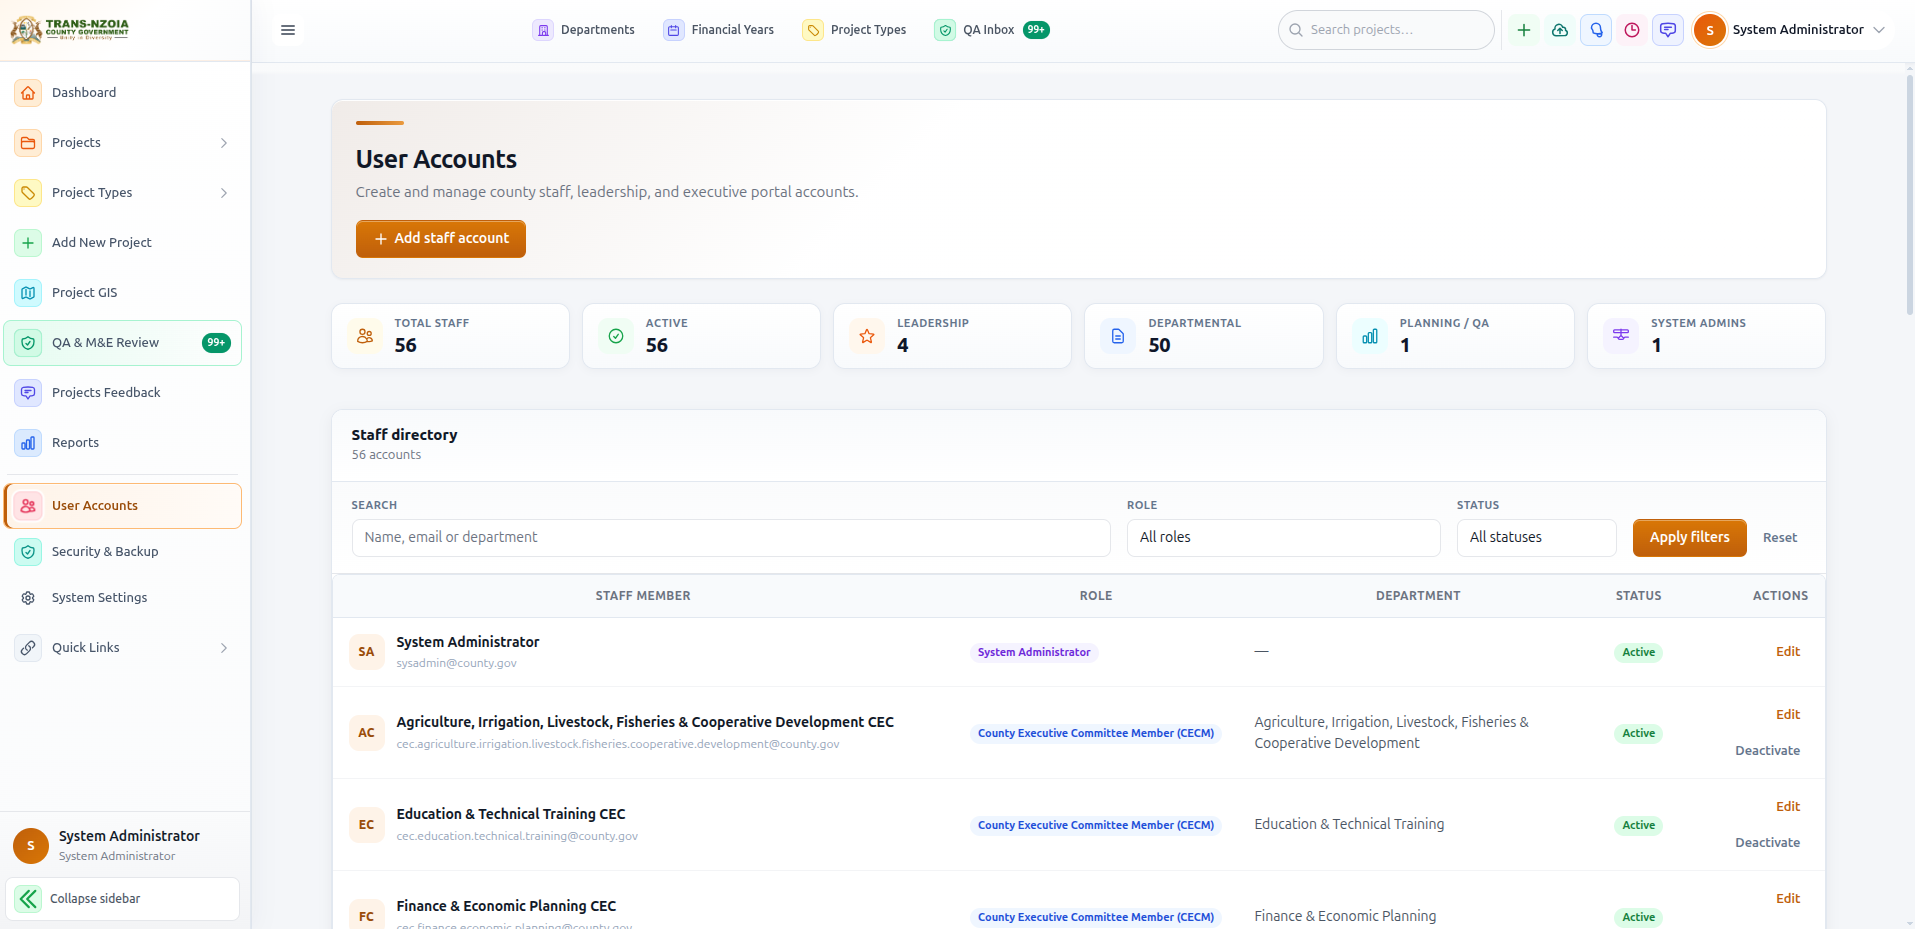Click the purple System Administrator role badge
The image size is (1915, 929).
1034,652
